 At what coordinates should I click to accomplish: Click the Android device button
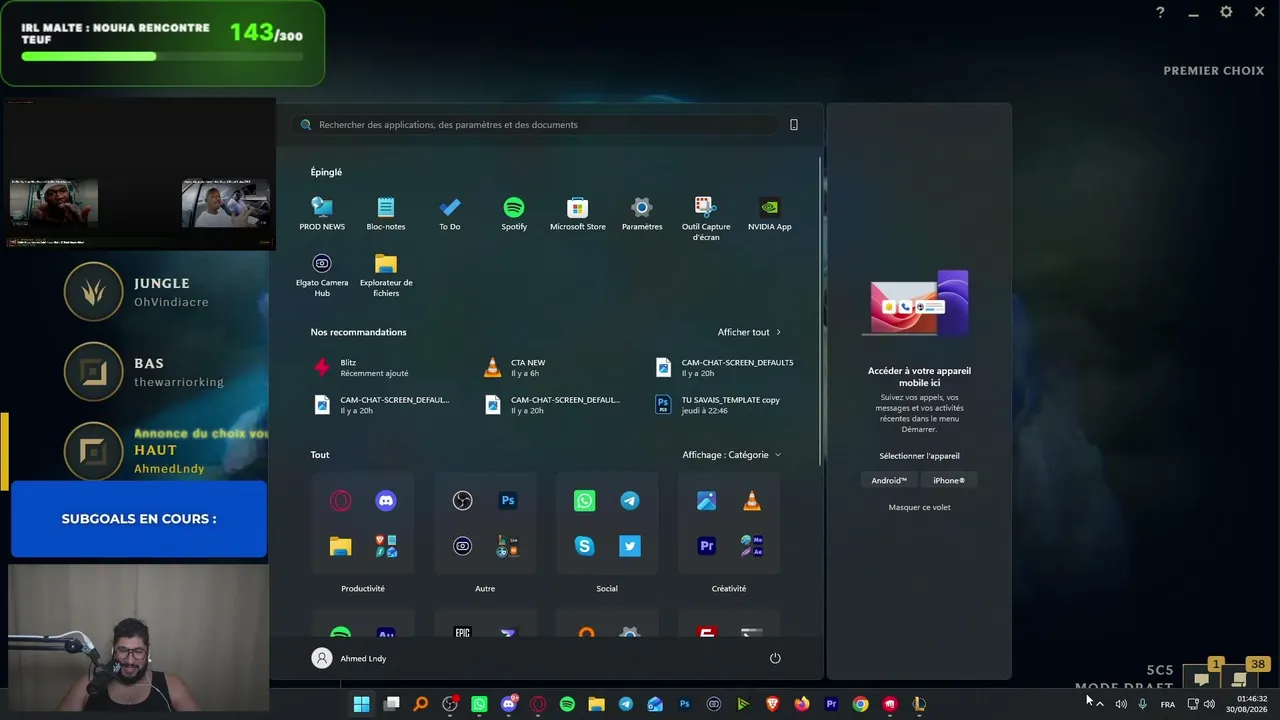(889, 480)
